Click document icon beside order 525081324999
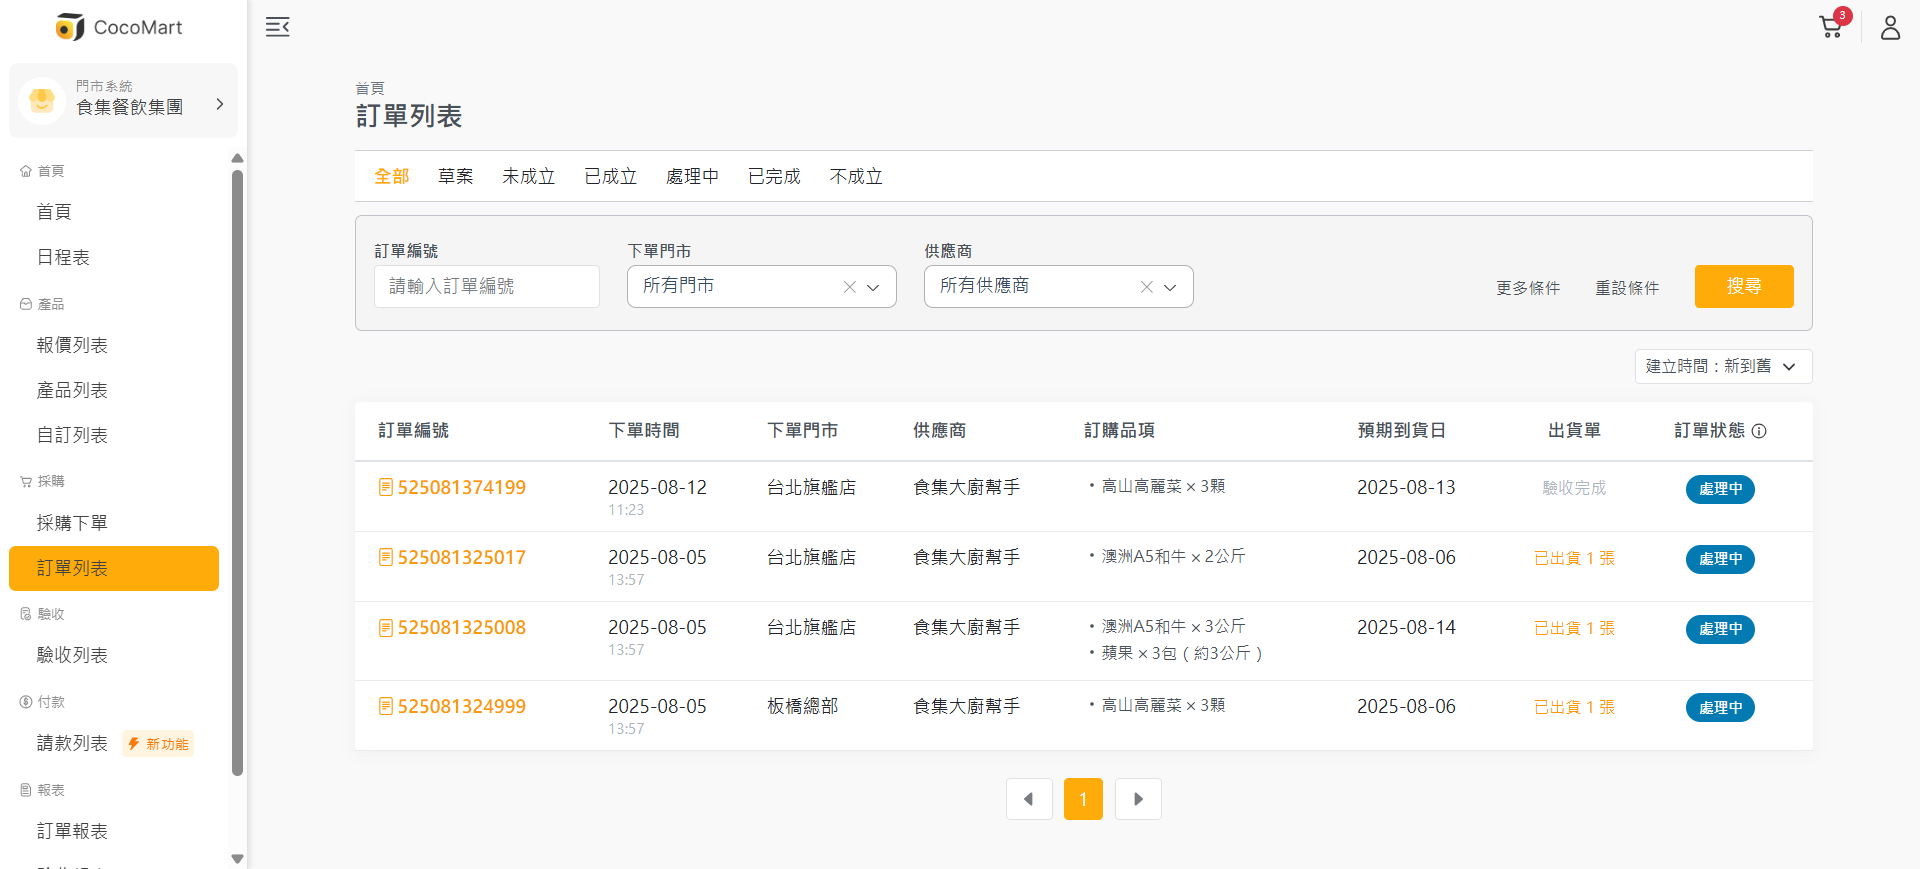This screenshot has width=1920, height=869. coord(386,706)
